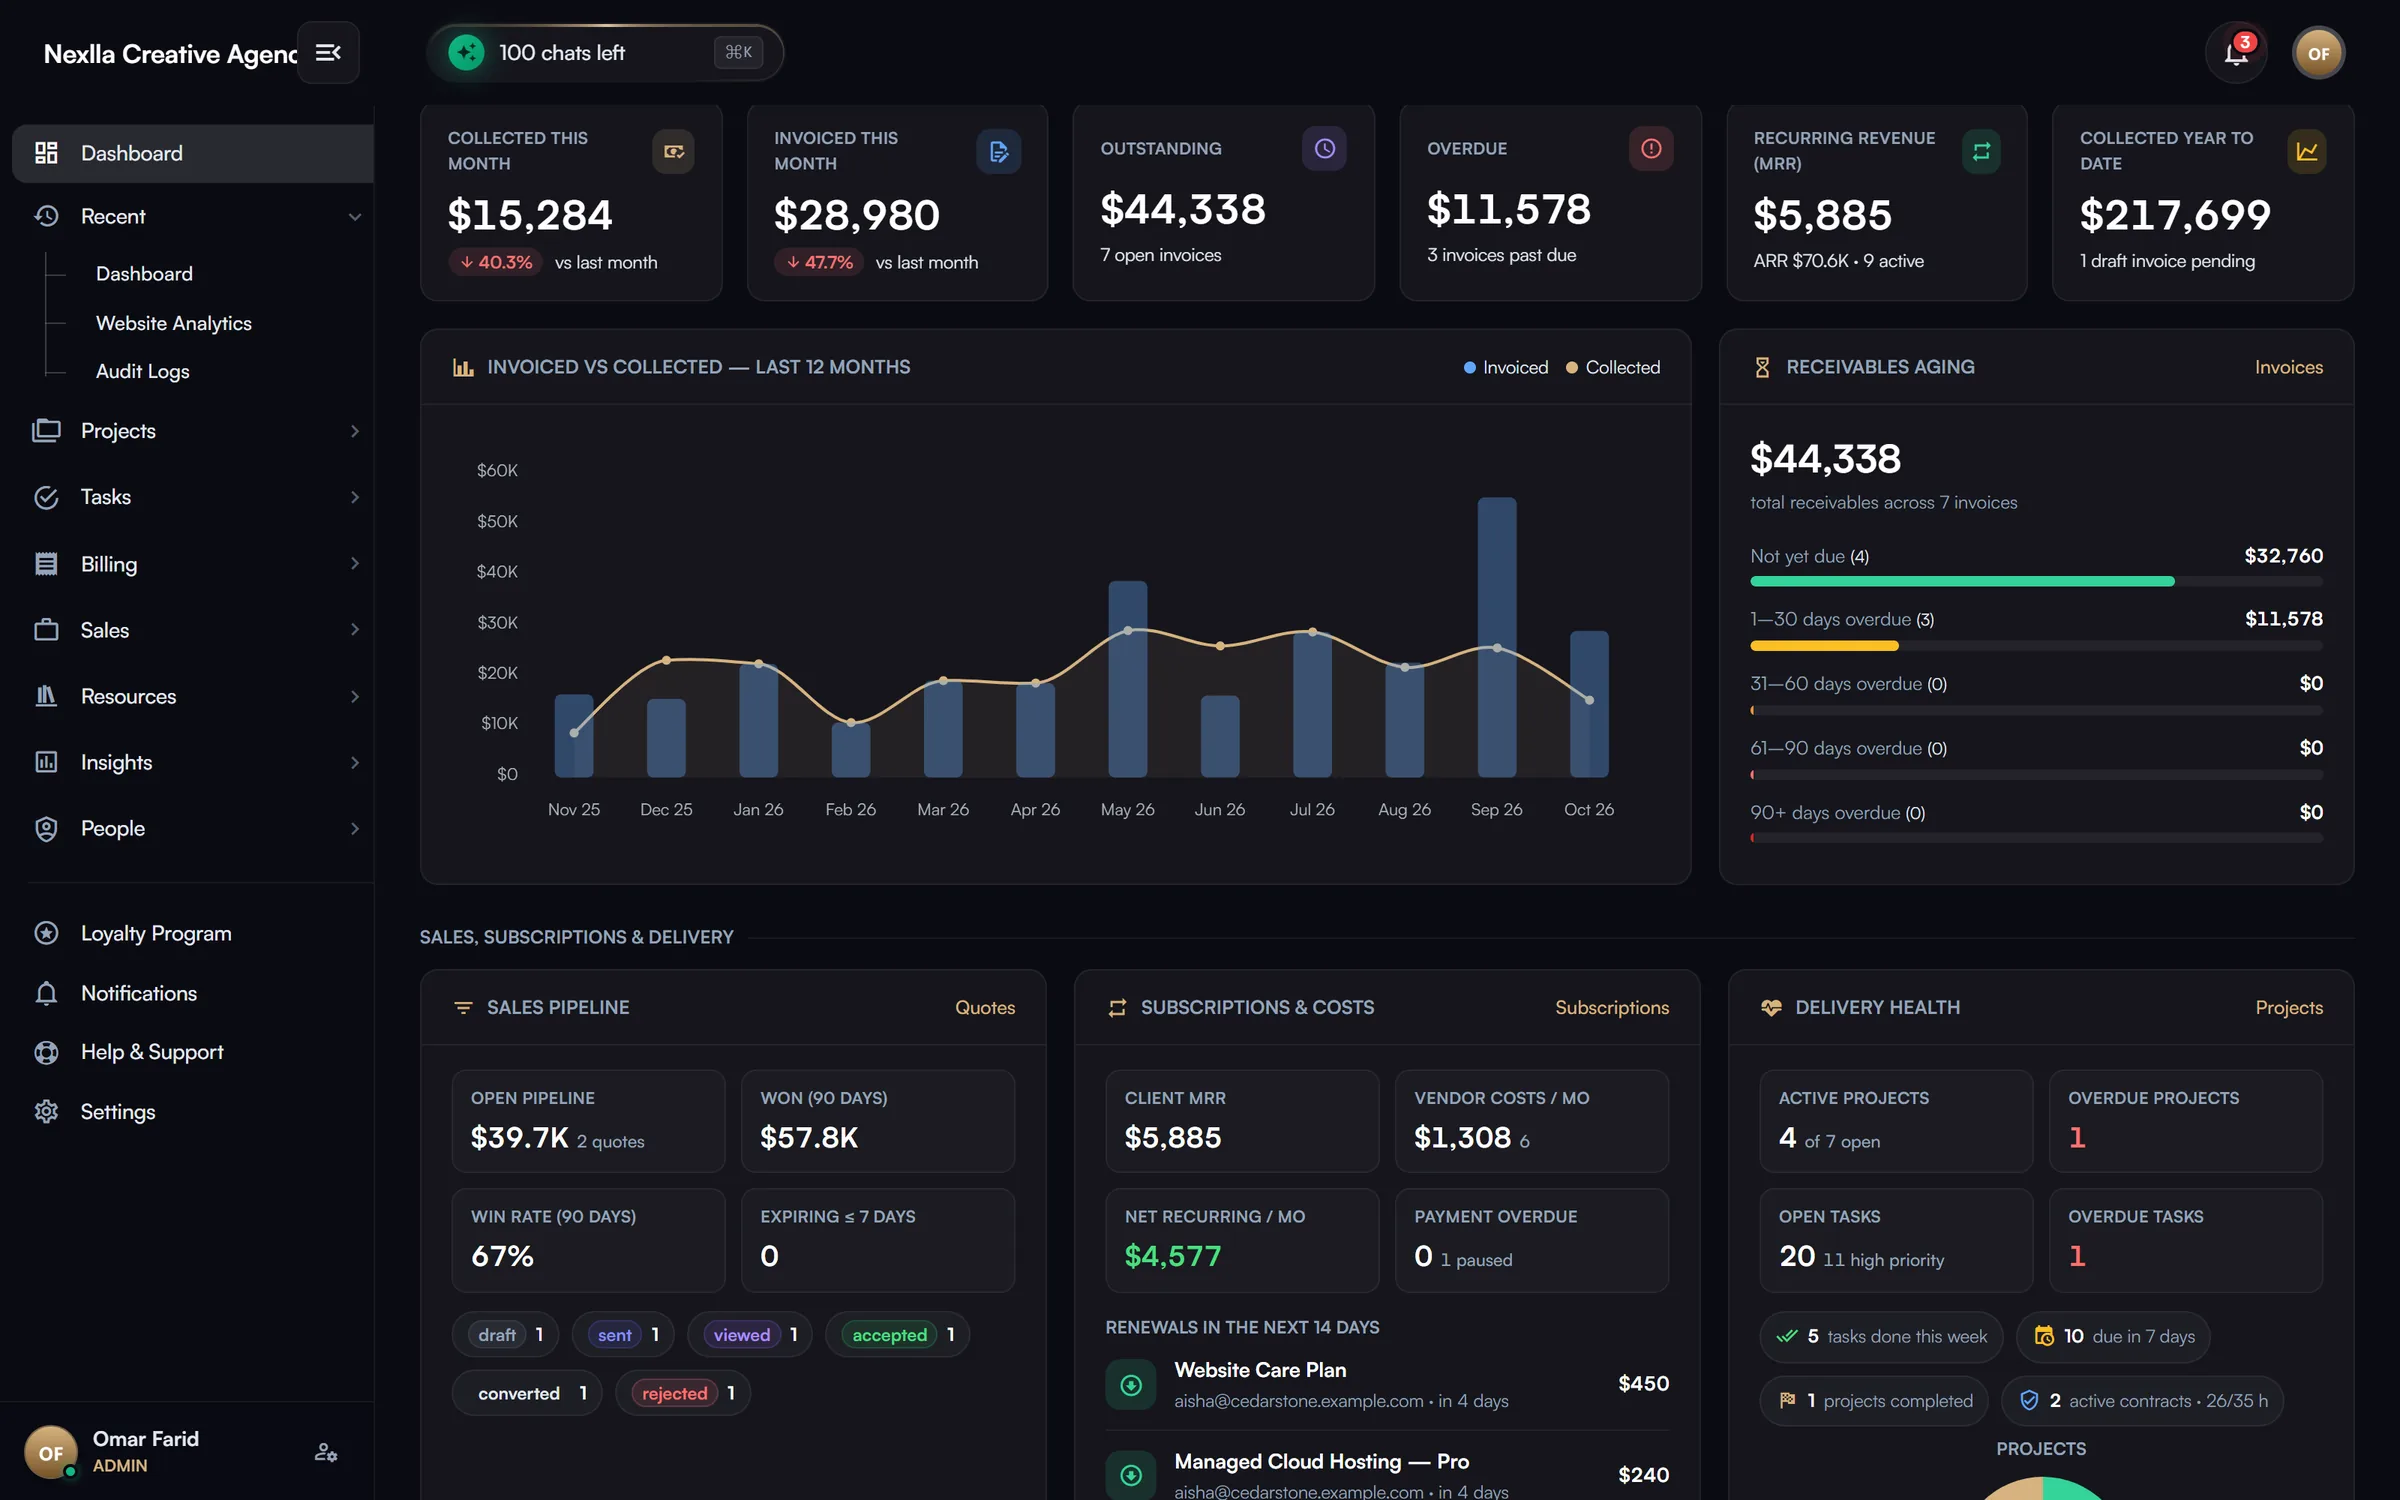Click the Sep 26 invoiced bar in chart

point(1497,637)
